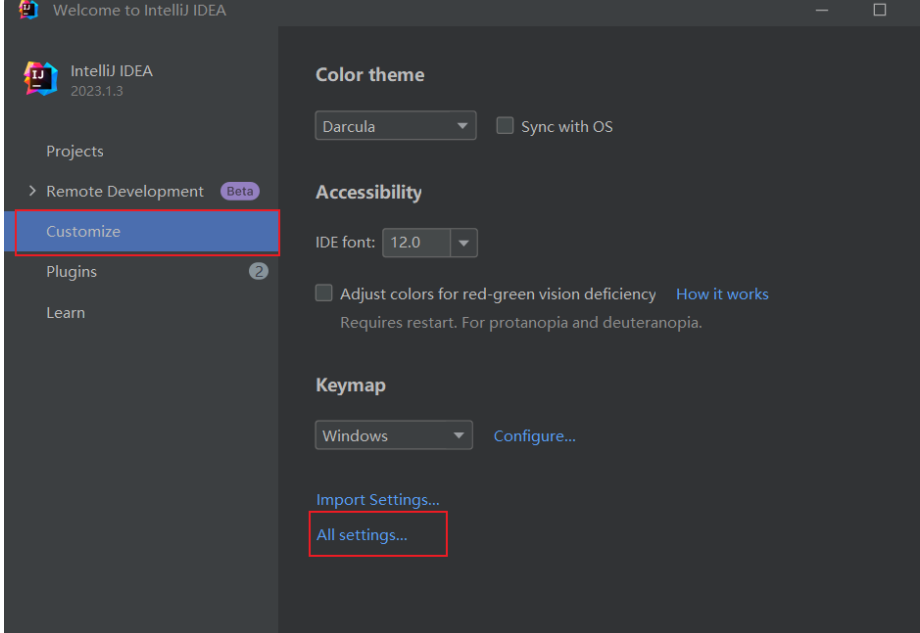Image resolution: width=920 pixels, height=633 pixels.
Task: Minimize the Welcome window
Action: click(821, 10)
